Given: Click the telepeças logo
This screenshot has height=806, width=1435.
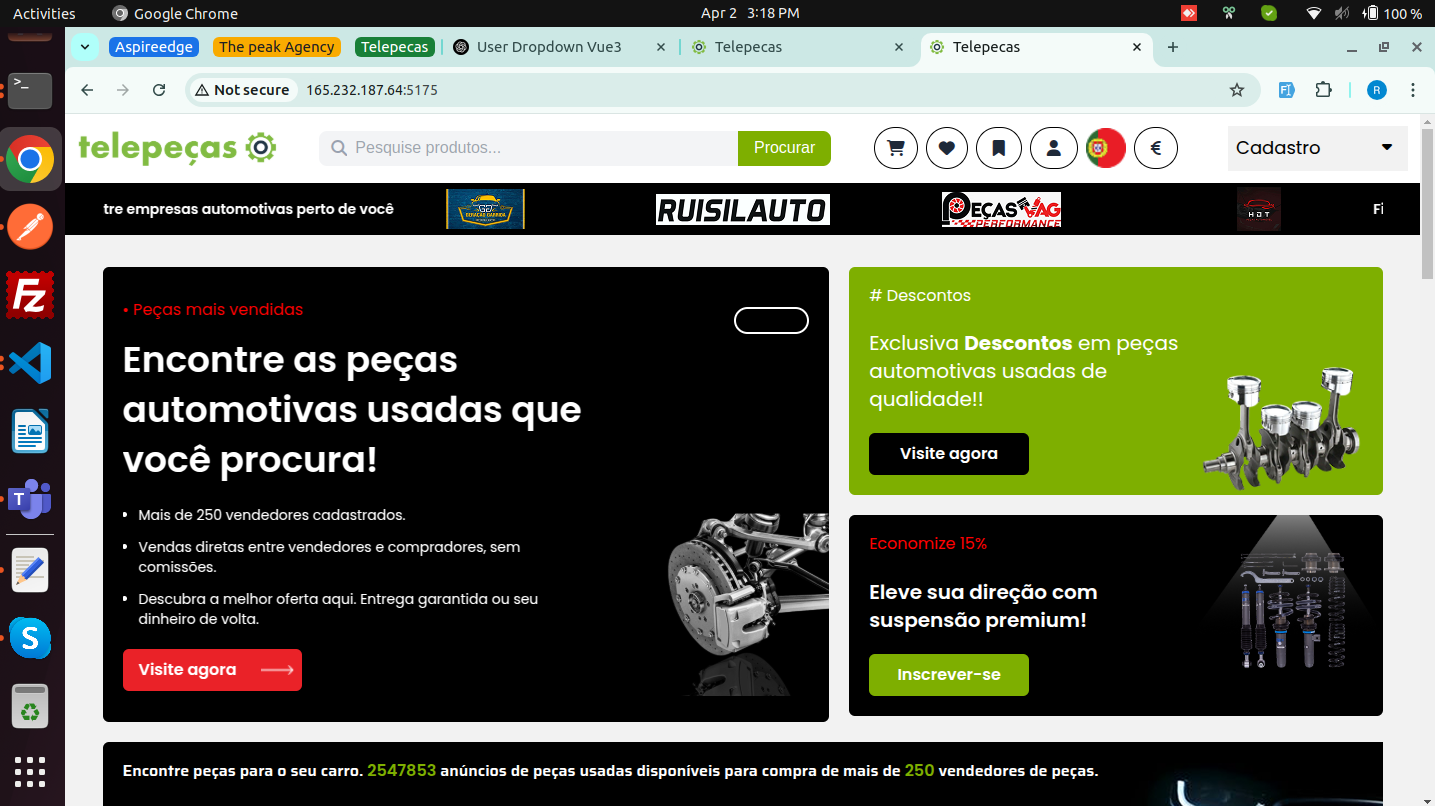Looking at the screenshot, I should (x=177, y=148).
